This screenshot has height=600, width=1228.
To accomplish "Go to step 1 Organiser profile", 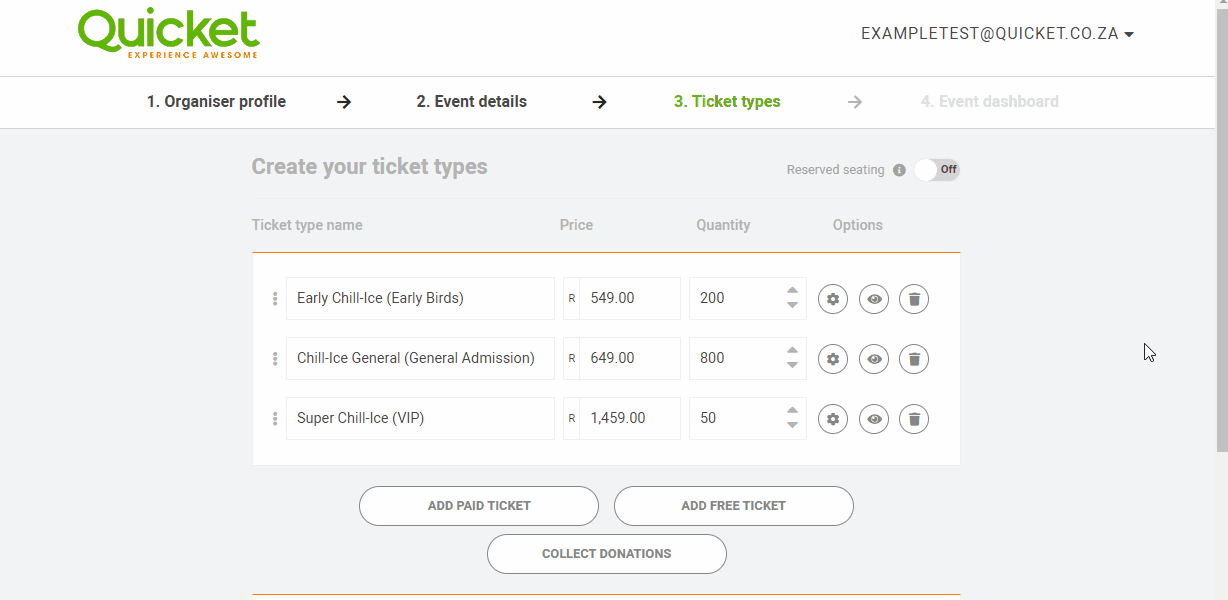I will (216, 102).
